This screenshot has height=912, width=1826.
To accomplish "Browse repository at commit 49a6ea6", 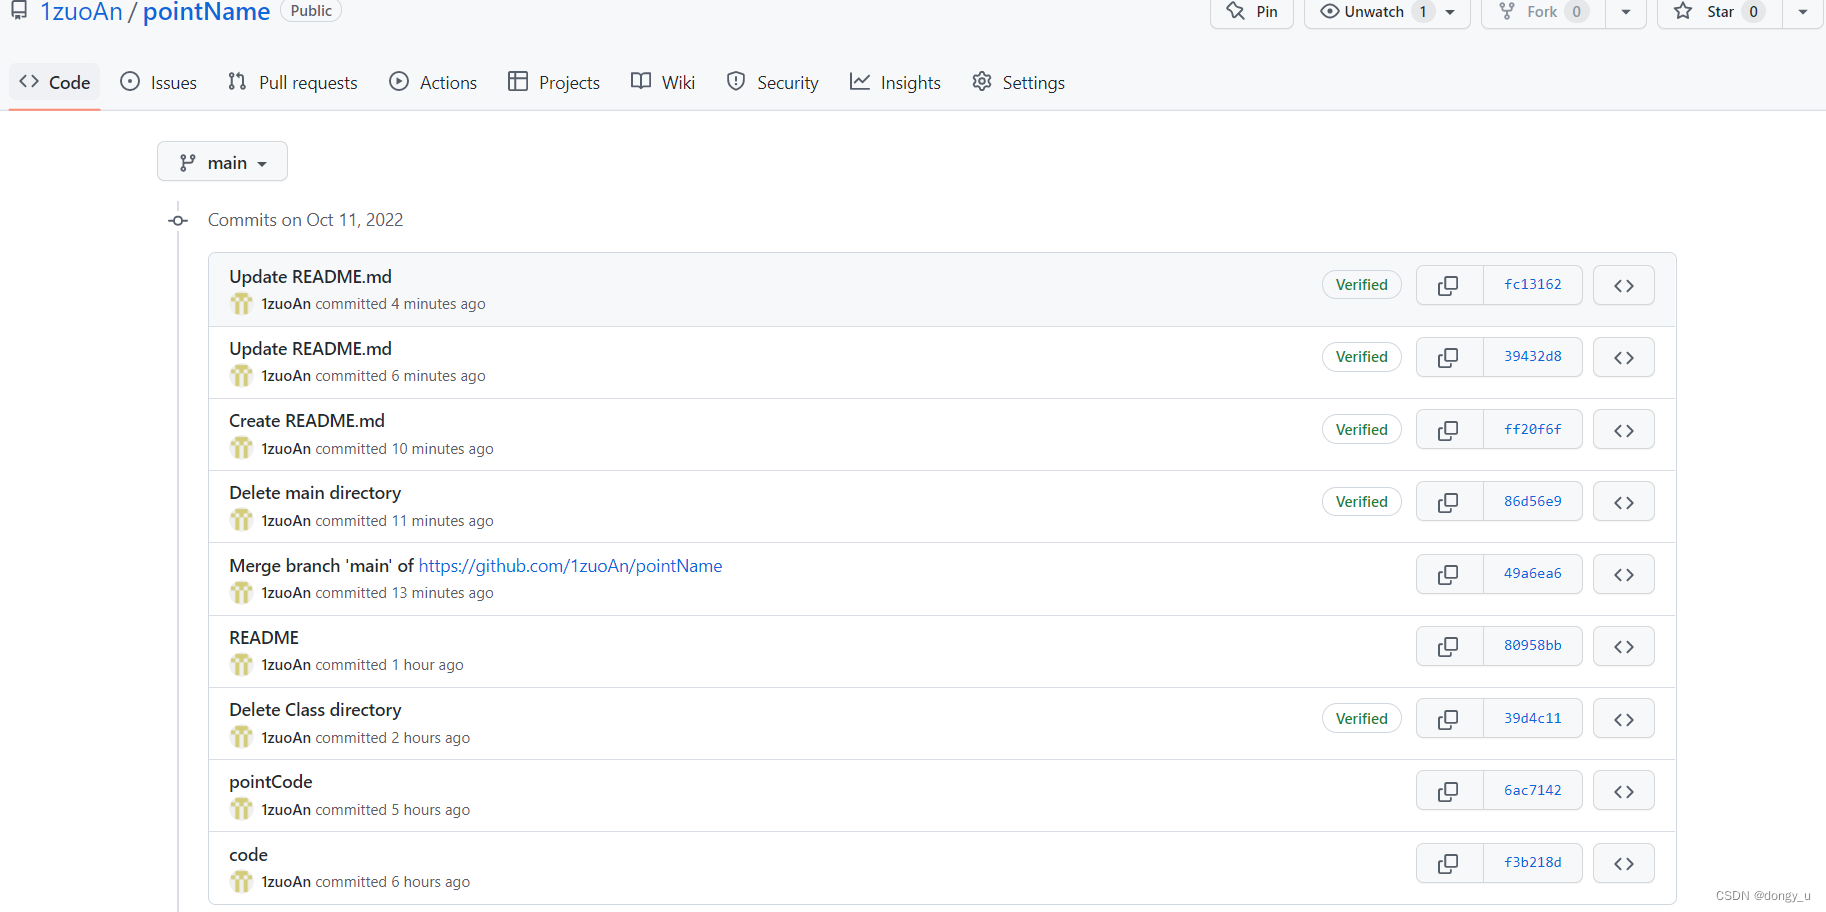I will pyautogui.click(x=1623, y=574).
